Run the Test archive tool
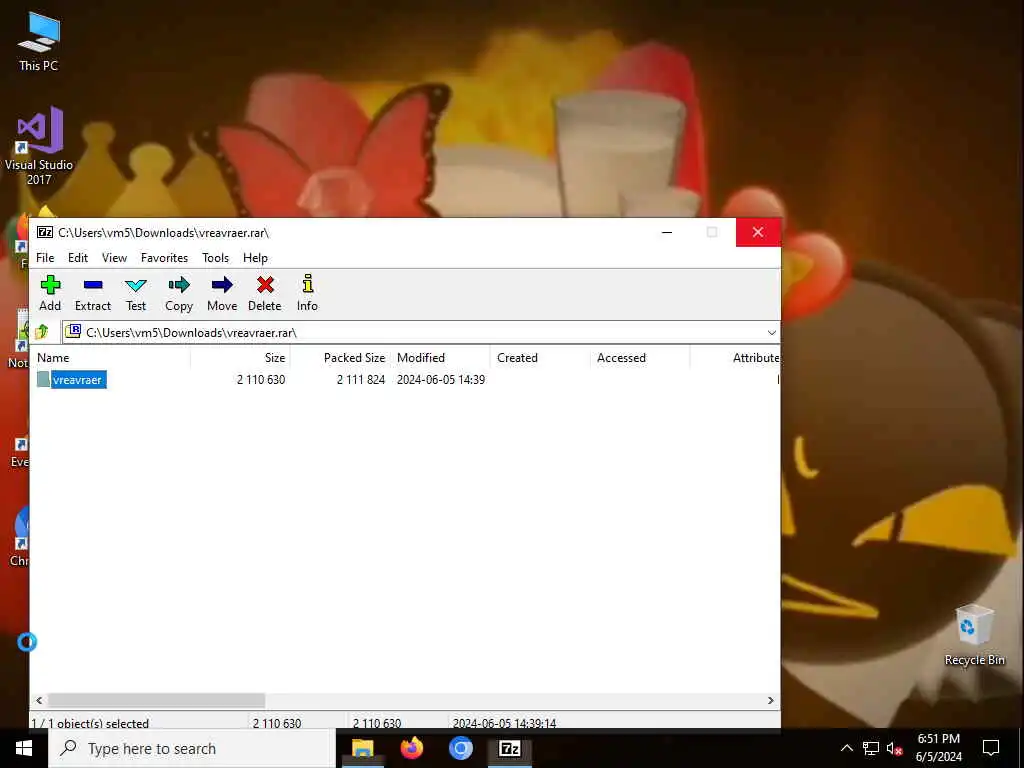This screenshot has width=1024, height=768. coord(136,293)
